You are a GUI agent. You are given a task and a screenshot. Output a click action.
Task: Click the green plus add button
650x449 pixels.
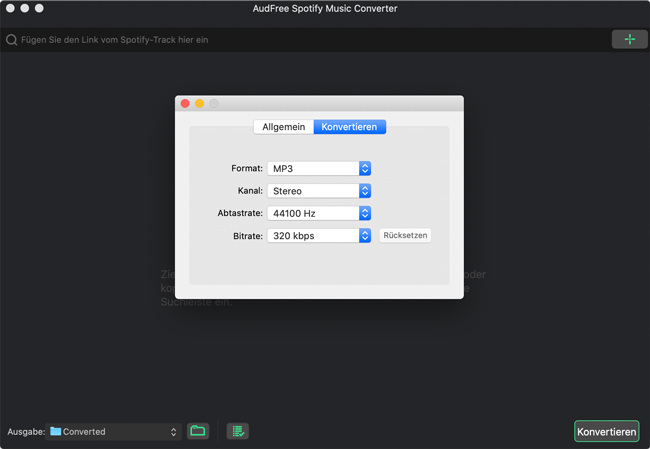[x=629, y=39]
